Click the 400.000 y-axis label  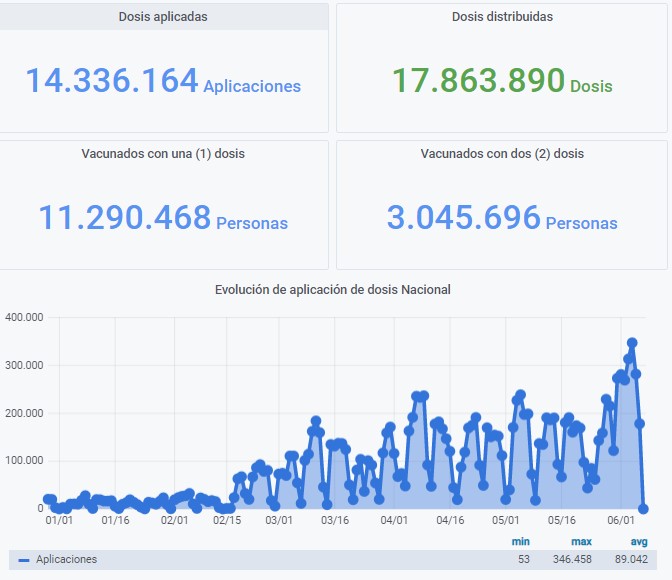click(25, 318)
